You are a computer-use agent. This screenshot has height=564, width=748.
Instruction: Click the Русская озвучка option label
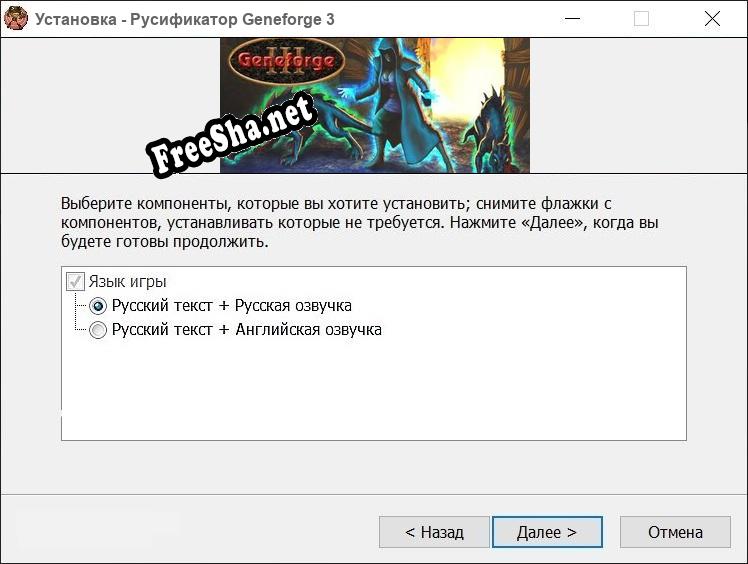232,306
